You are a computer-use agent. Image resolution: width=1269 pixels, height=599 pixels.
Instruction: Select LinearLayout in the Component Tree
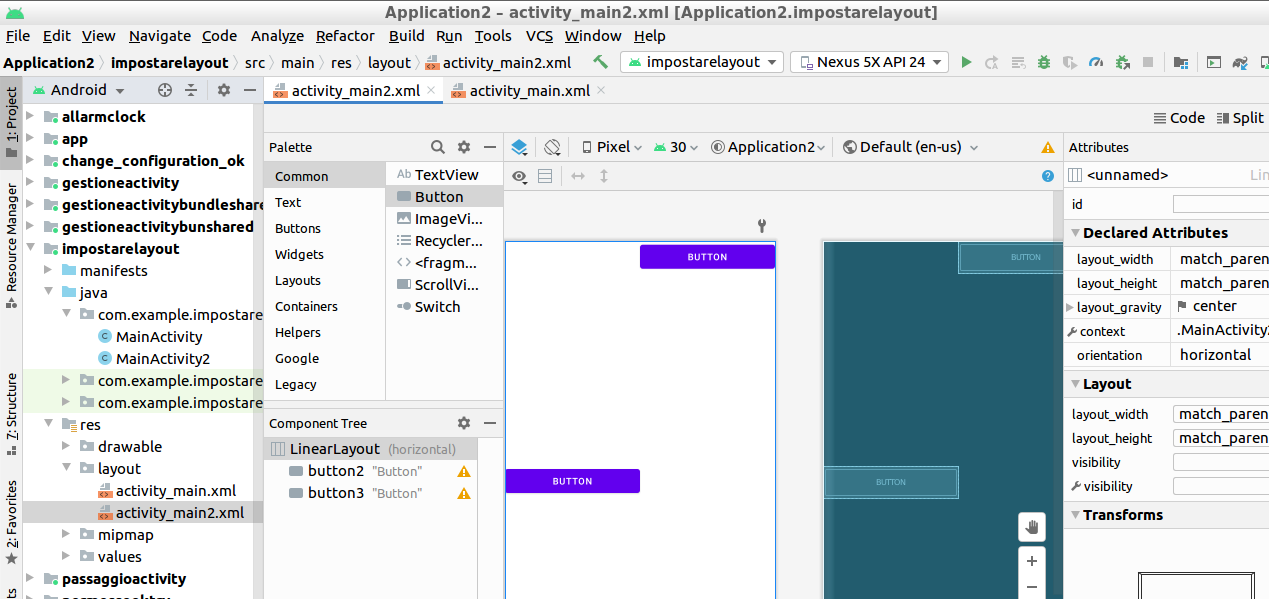click(370, 449)
